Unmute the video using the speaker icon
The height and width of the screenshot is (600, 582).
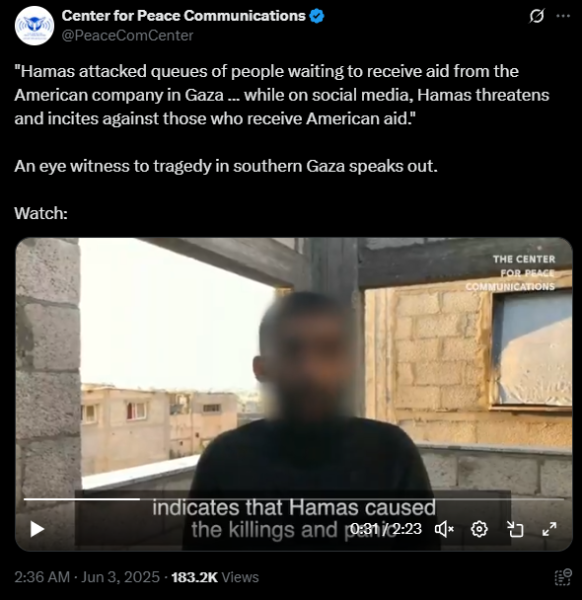(444, 529)
